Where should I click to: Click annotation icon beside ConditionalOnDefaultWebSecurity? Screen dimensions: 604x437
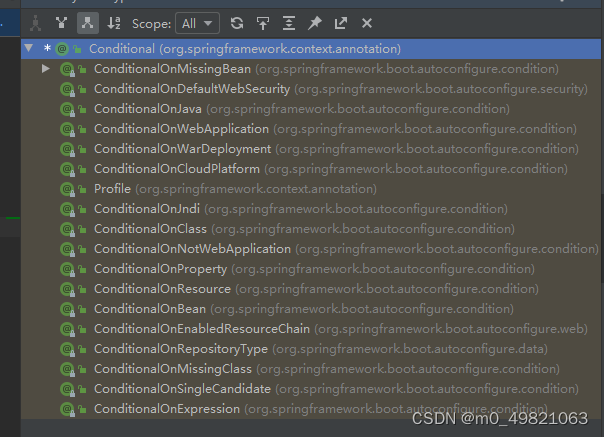point(67,89)
